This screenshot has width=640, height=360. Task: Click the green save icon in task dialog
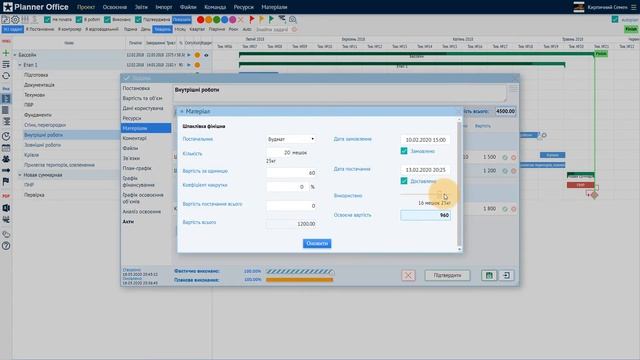pos(489,275)
